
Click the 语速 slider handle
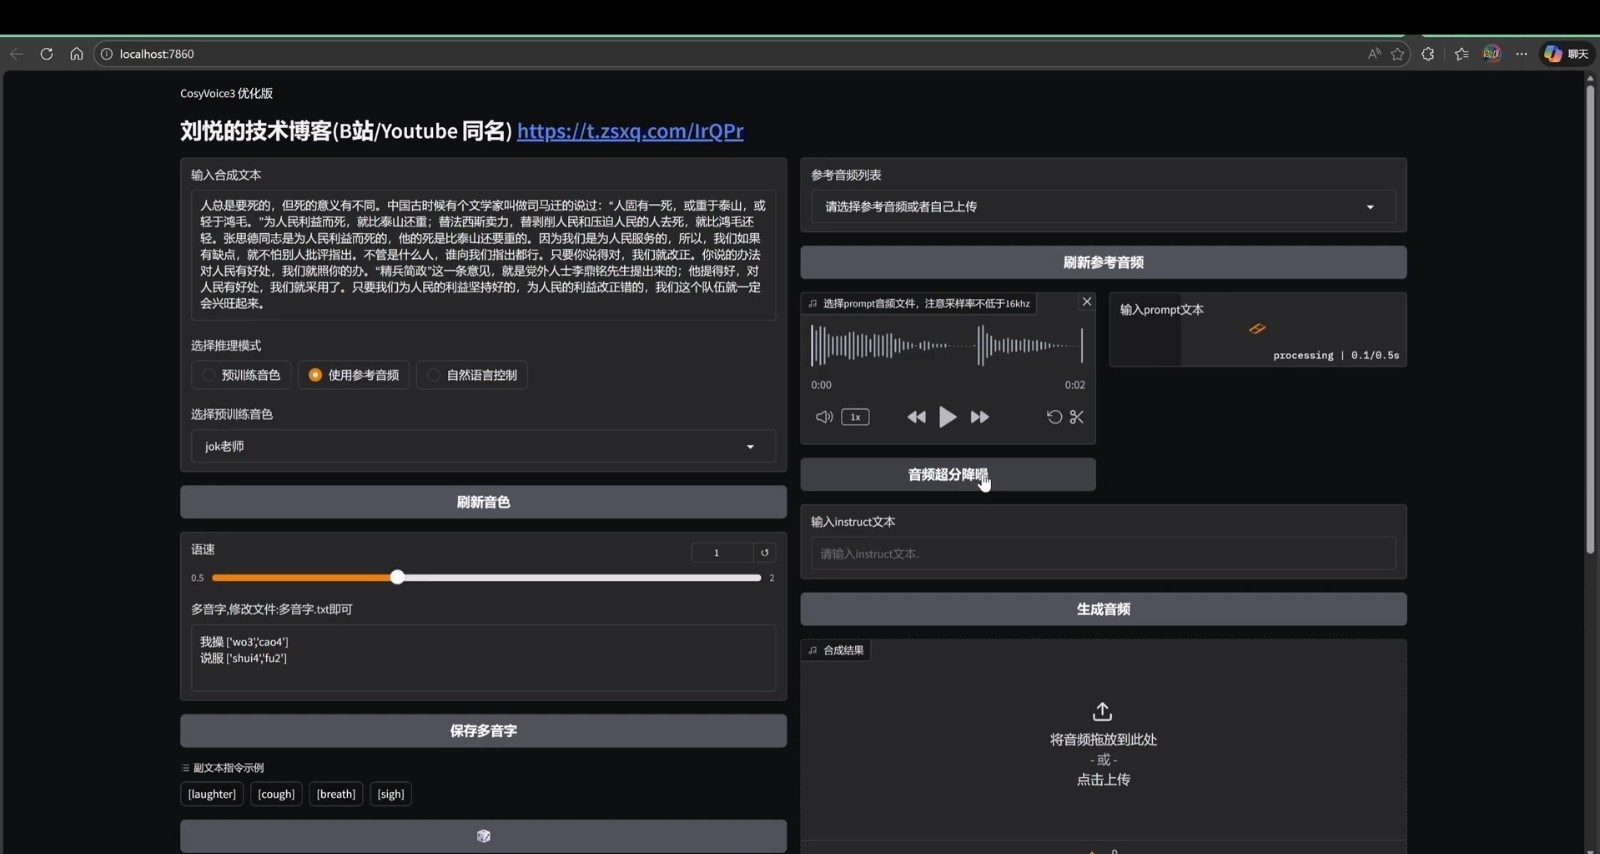click(x=398, y=577)
